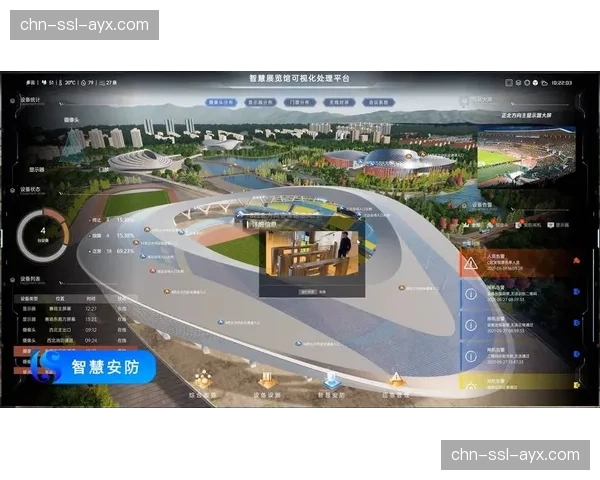Click the hexagon icon next to 设备列表
600x480 pixels.
tap(12, 280)
